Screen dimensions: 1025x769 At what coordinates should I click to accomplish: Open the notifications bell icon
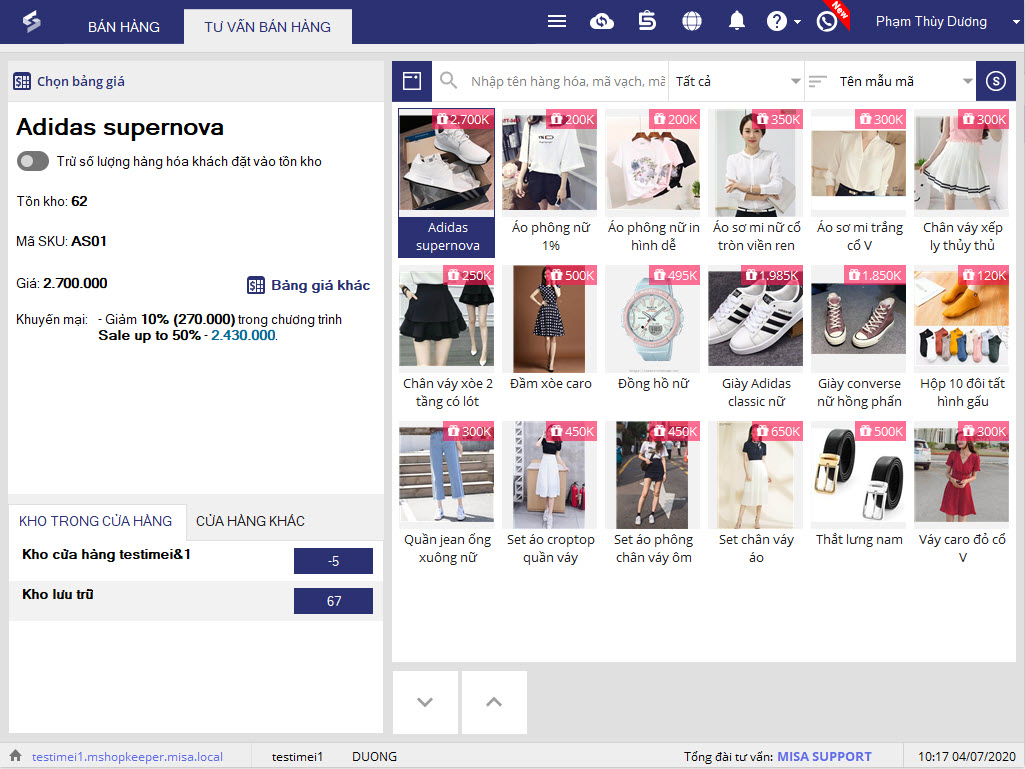pos(737,22)
